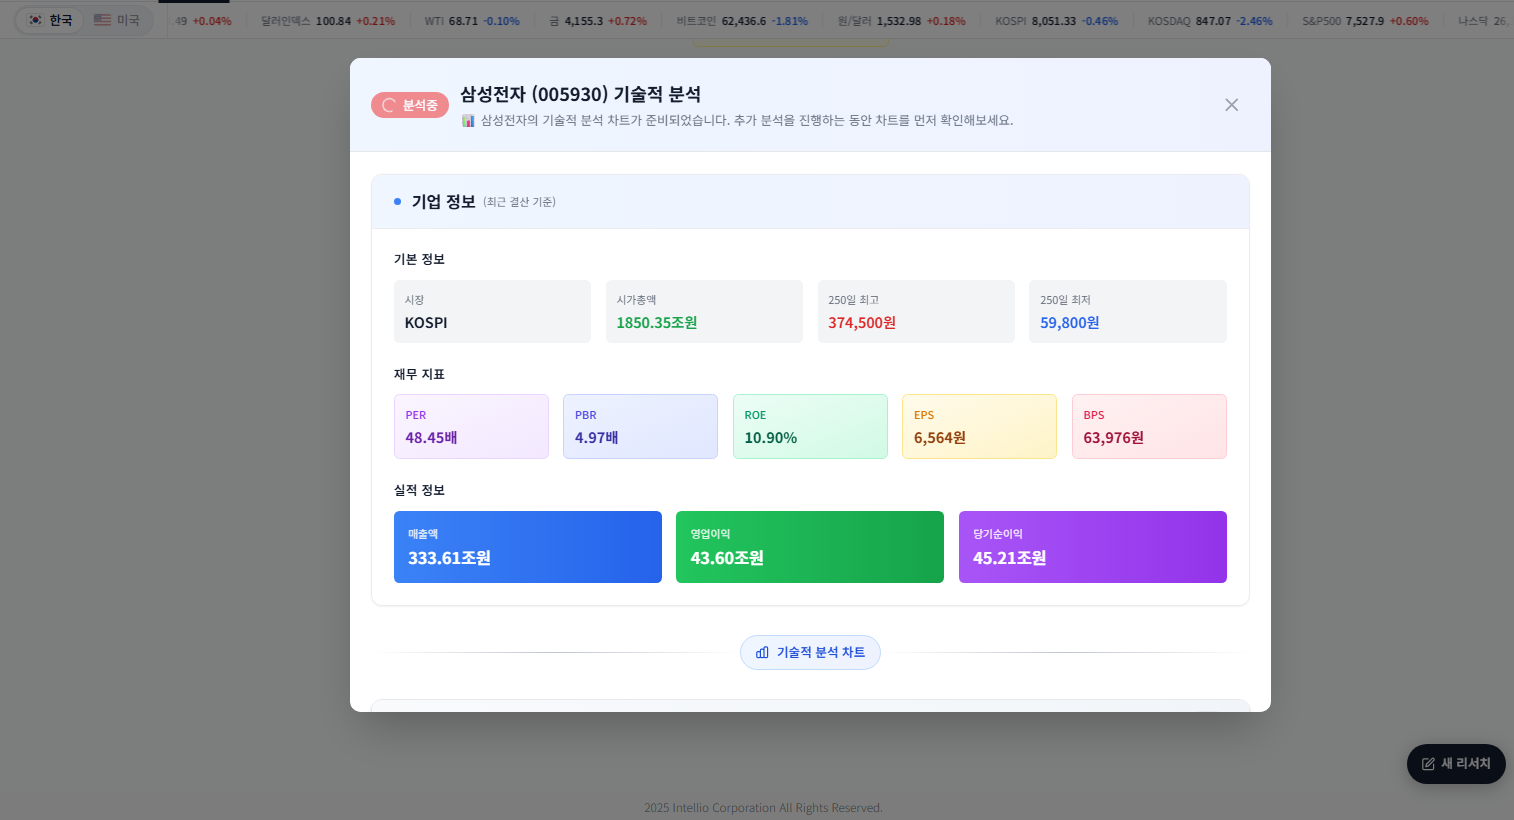
Task: Switch to the 한국 market toggle
Action: click(50, 20)
